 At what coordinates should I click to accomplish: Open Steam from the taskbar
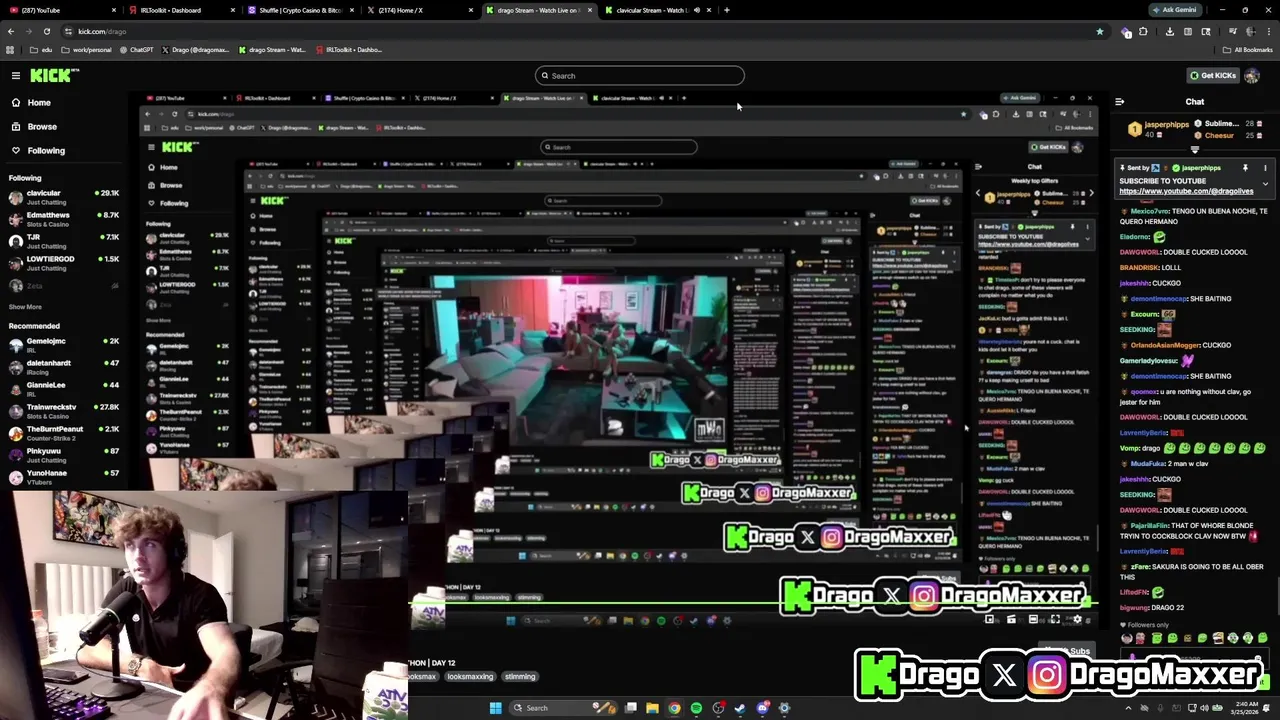[x=740, y=708]
